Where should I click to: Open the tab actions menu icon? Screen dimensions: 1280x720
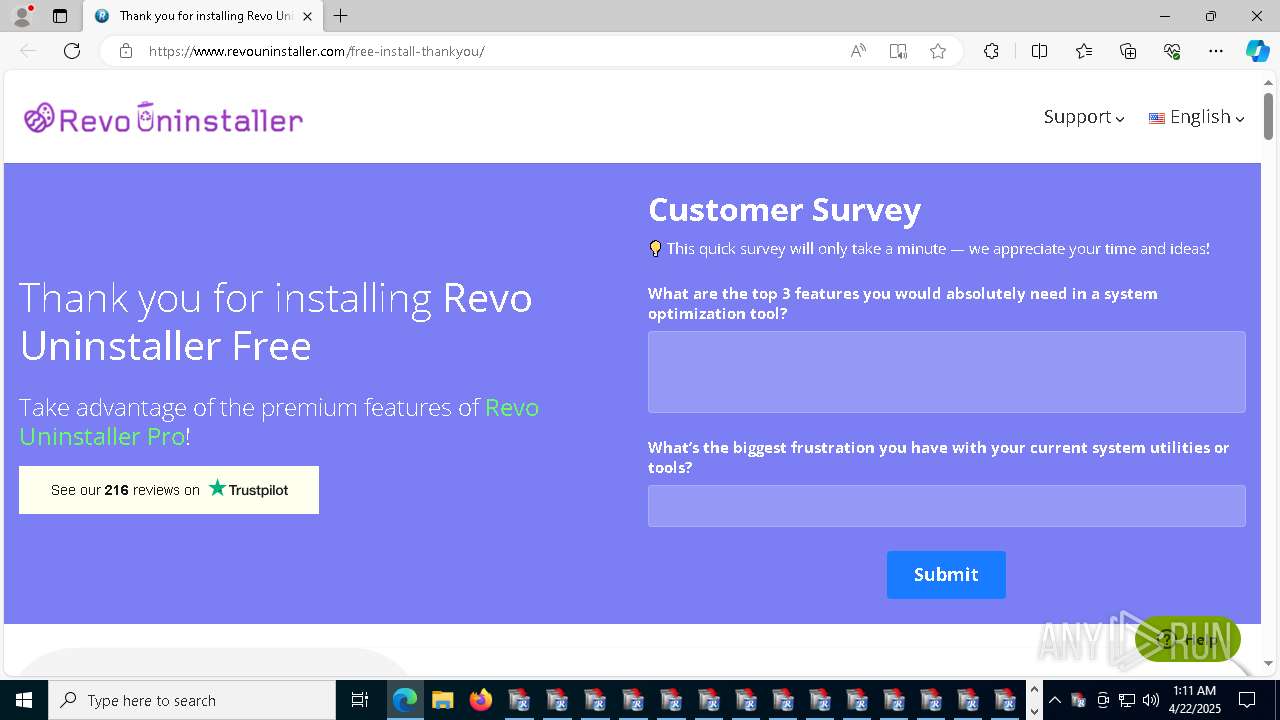(x=60, y=16)
